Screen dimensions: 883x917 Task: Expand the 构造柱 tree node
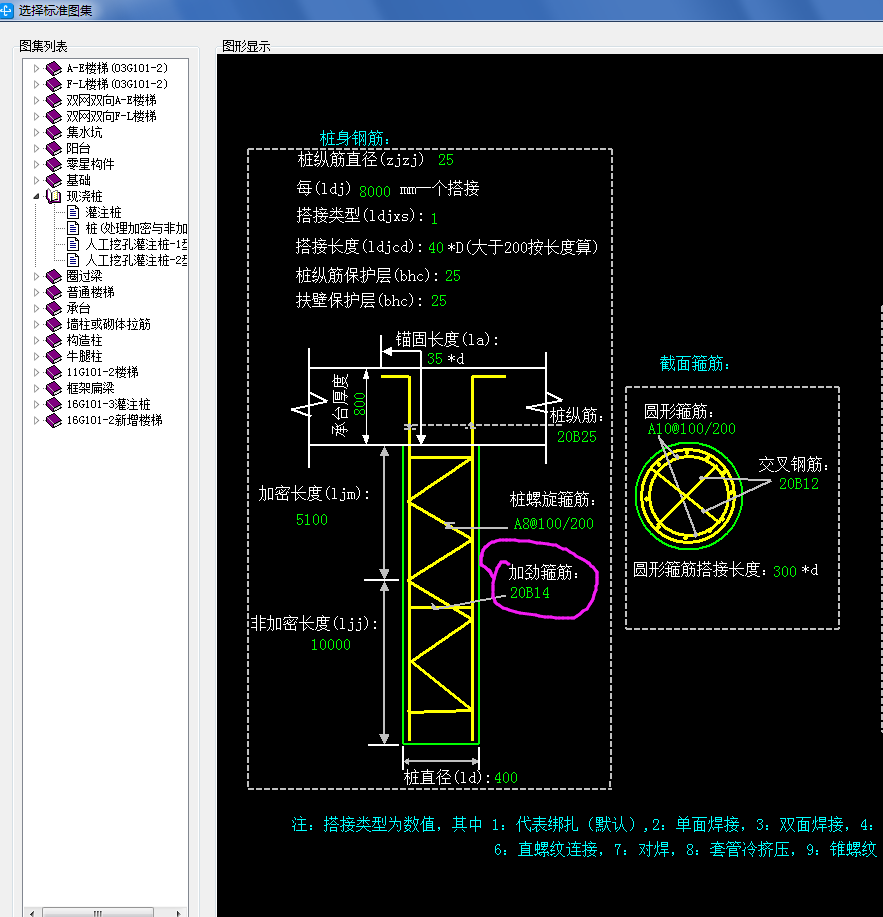click(x=36, y=340)
